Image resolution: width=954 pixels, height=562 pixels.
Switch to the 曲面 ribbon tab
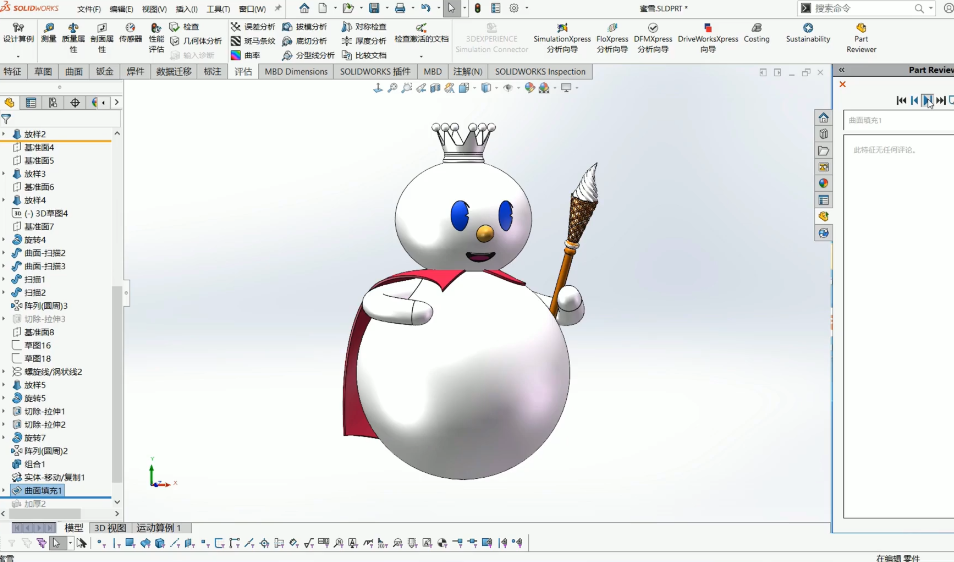[x=74, y=72]
